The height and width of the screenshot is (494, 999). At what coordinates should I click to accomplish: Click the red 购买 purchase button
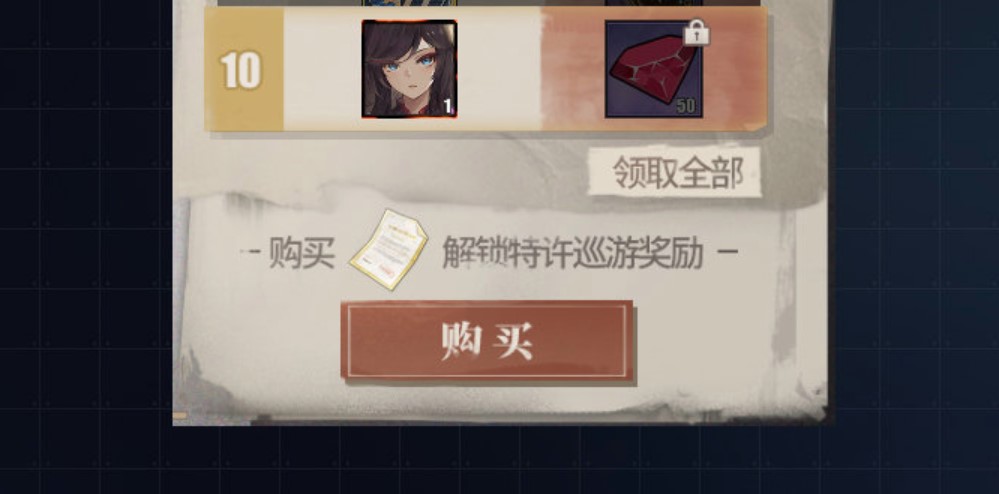click(487, 340)
